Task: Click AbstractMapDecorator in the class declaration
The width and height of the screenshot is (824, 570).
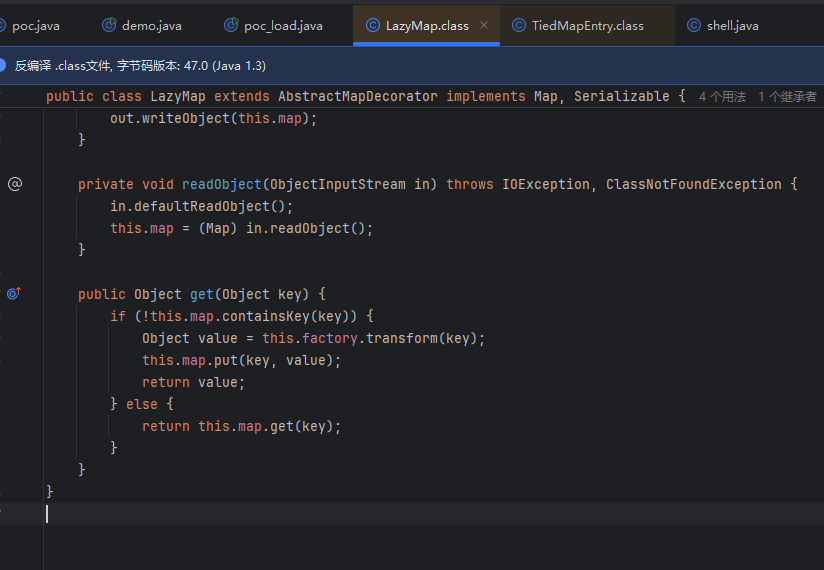Action: click(x=357, y=96)
